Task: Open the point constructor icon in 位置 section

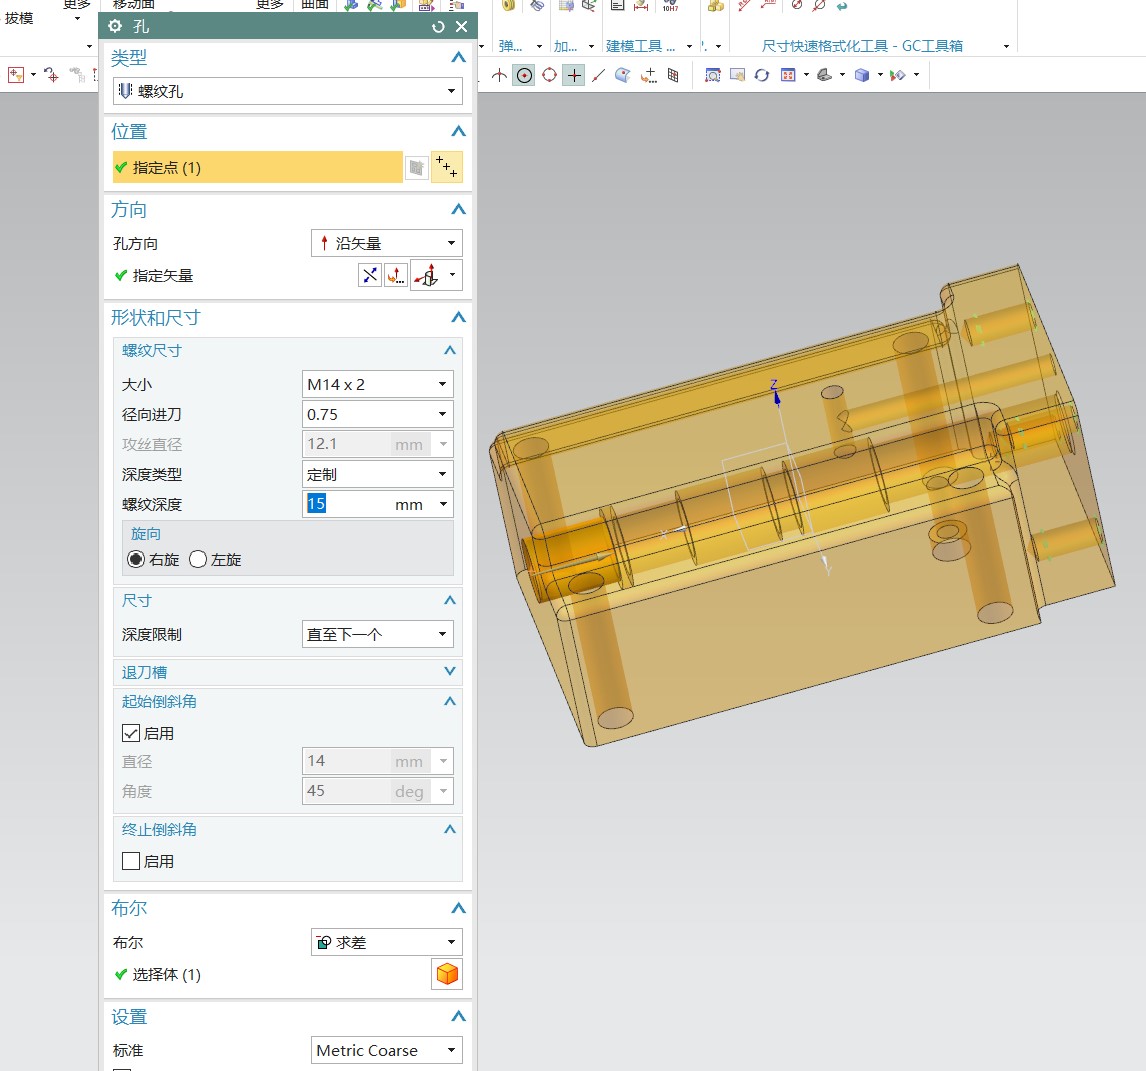Action: pos(447,167)
